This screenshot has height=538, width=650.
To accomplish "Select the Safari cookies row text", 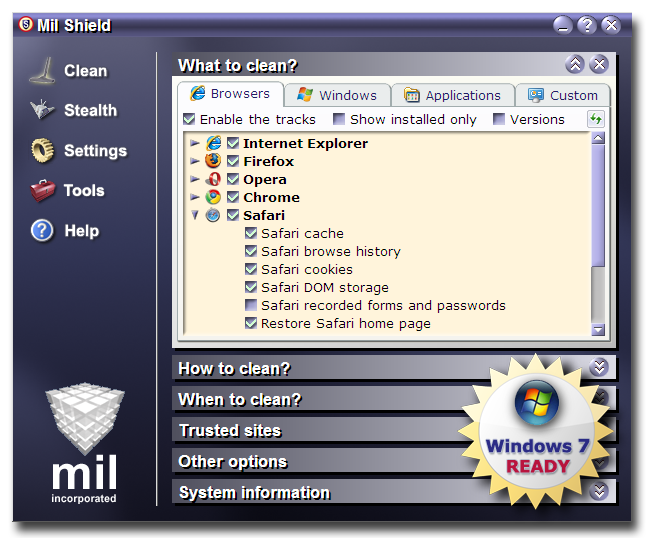I will click(x=307, y=269).
